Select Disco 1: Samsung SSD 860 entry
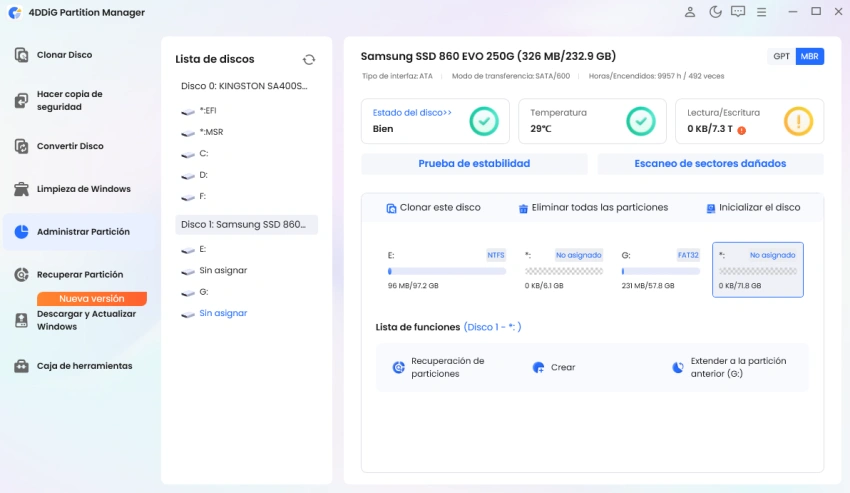The height and width of the screenshot is (493, 850). coord(247,225)
